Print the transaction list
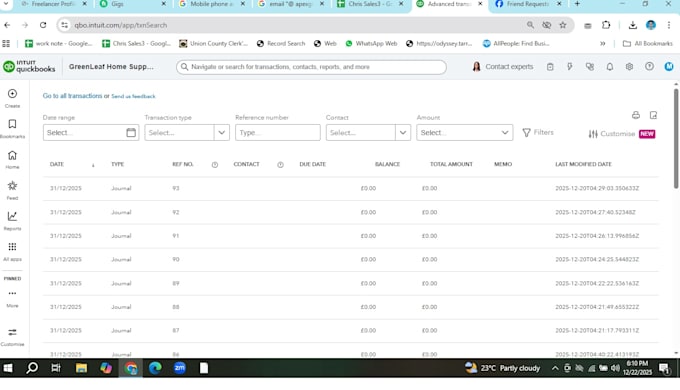Screen dimensions: 680x390 (636, 115)
